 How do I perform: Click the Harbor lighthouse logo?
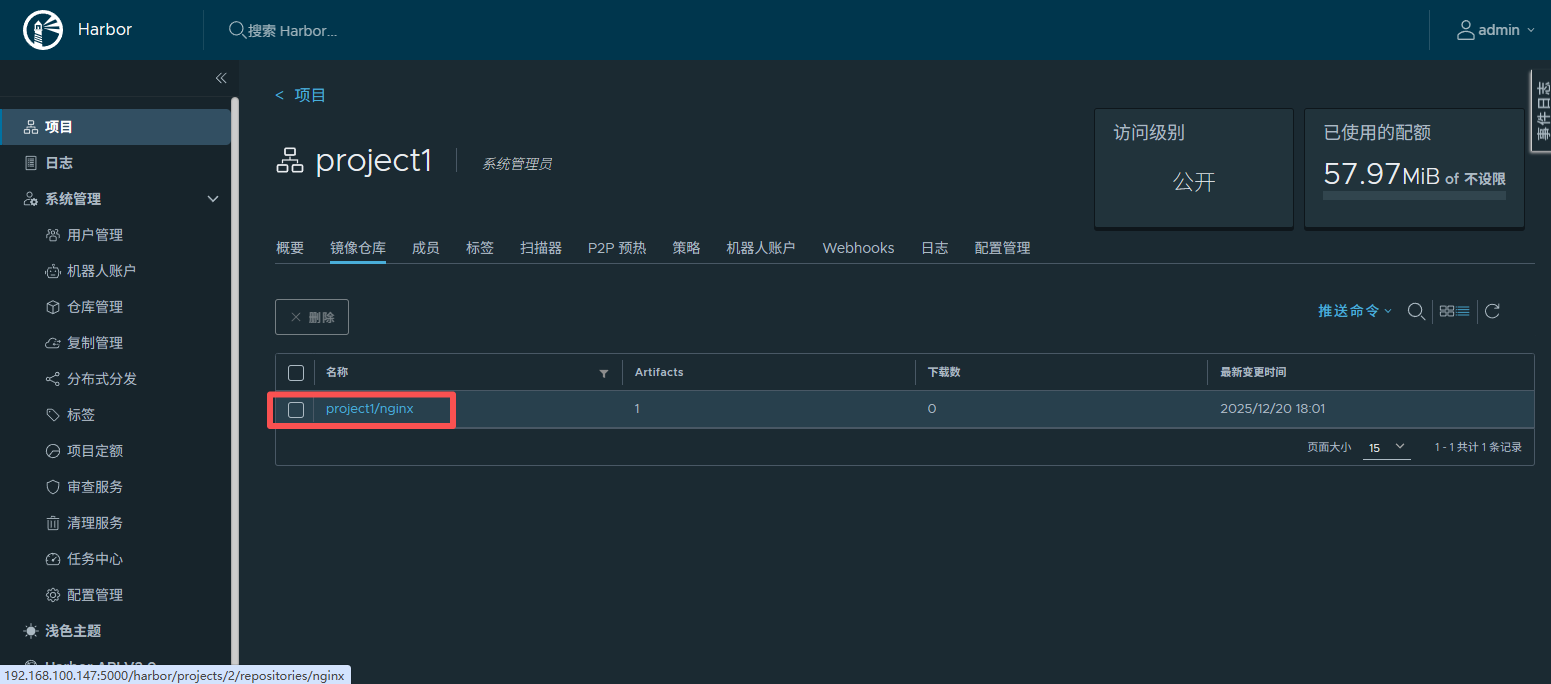click(42, 30)
